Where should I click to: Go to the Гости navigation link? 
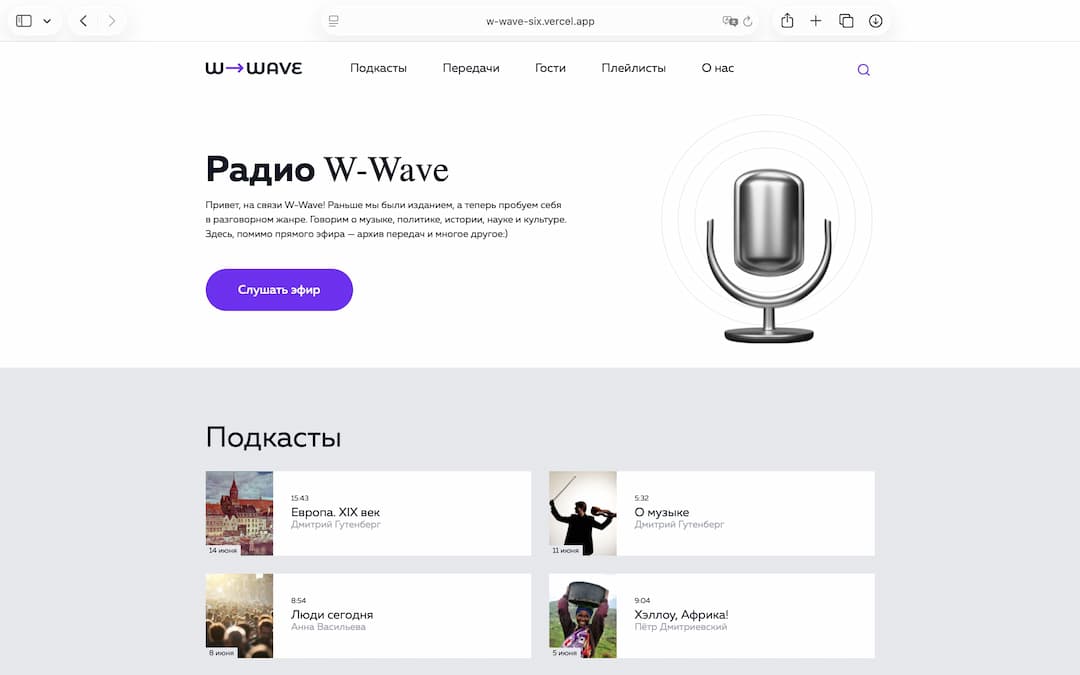(550, 68)
